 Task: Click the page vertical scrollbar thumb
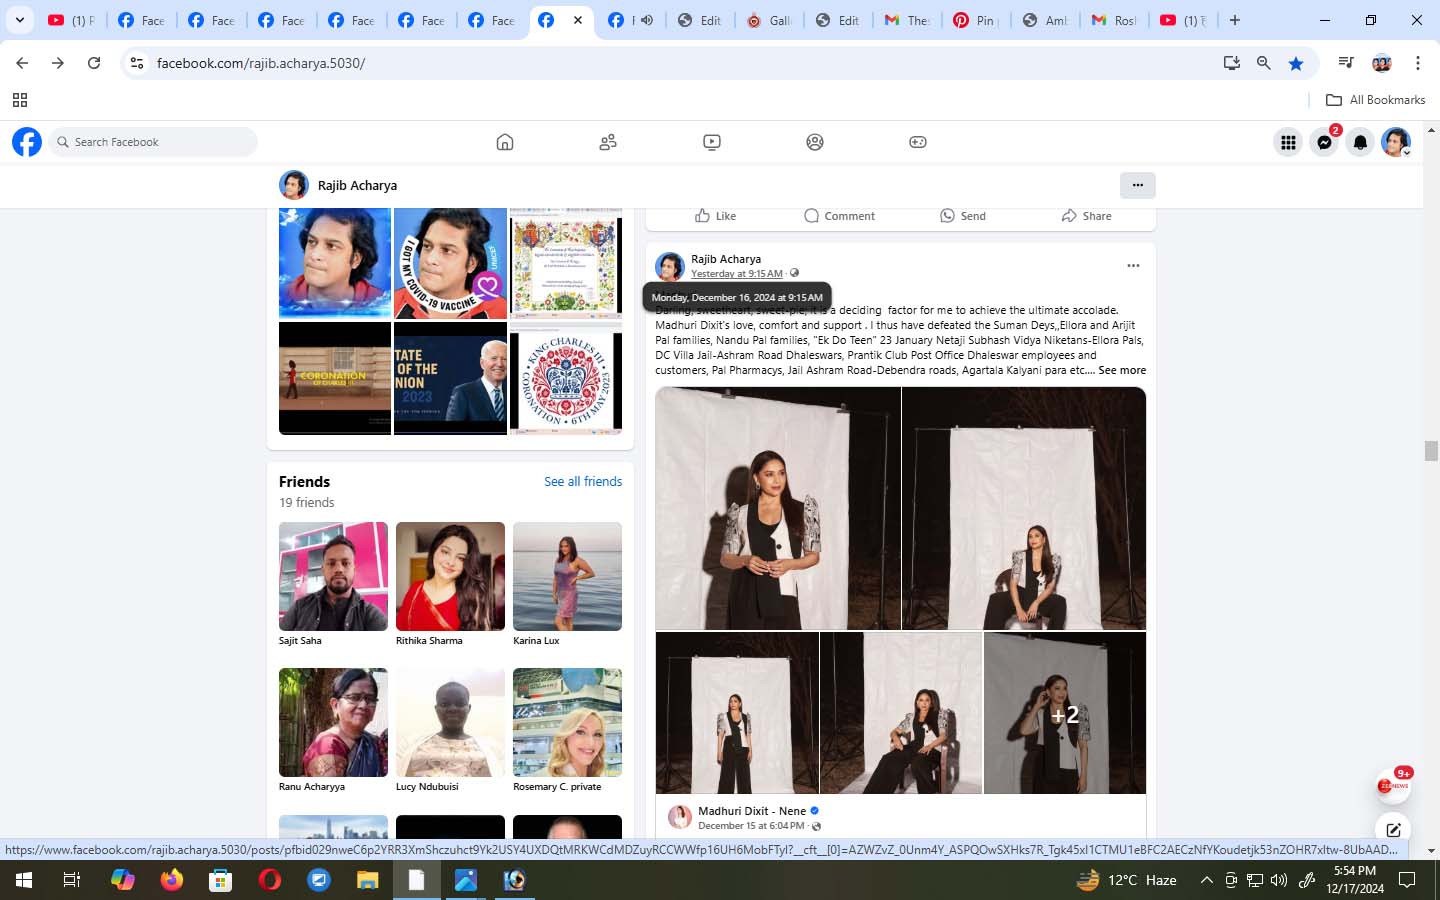[1431, 450]
